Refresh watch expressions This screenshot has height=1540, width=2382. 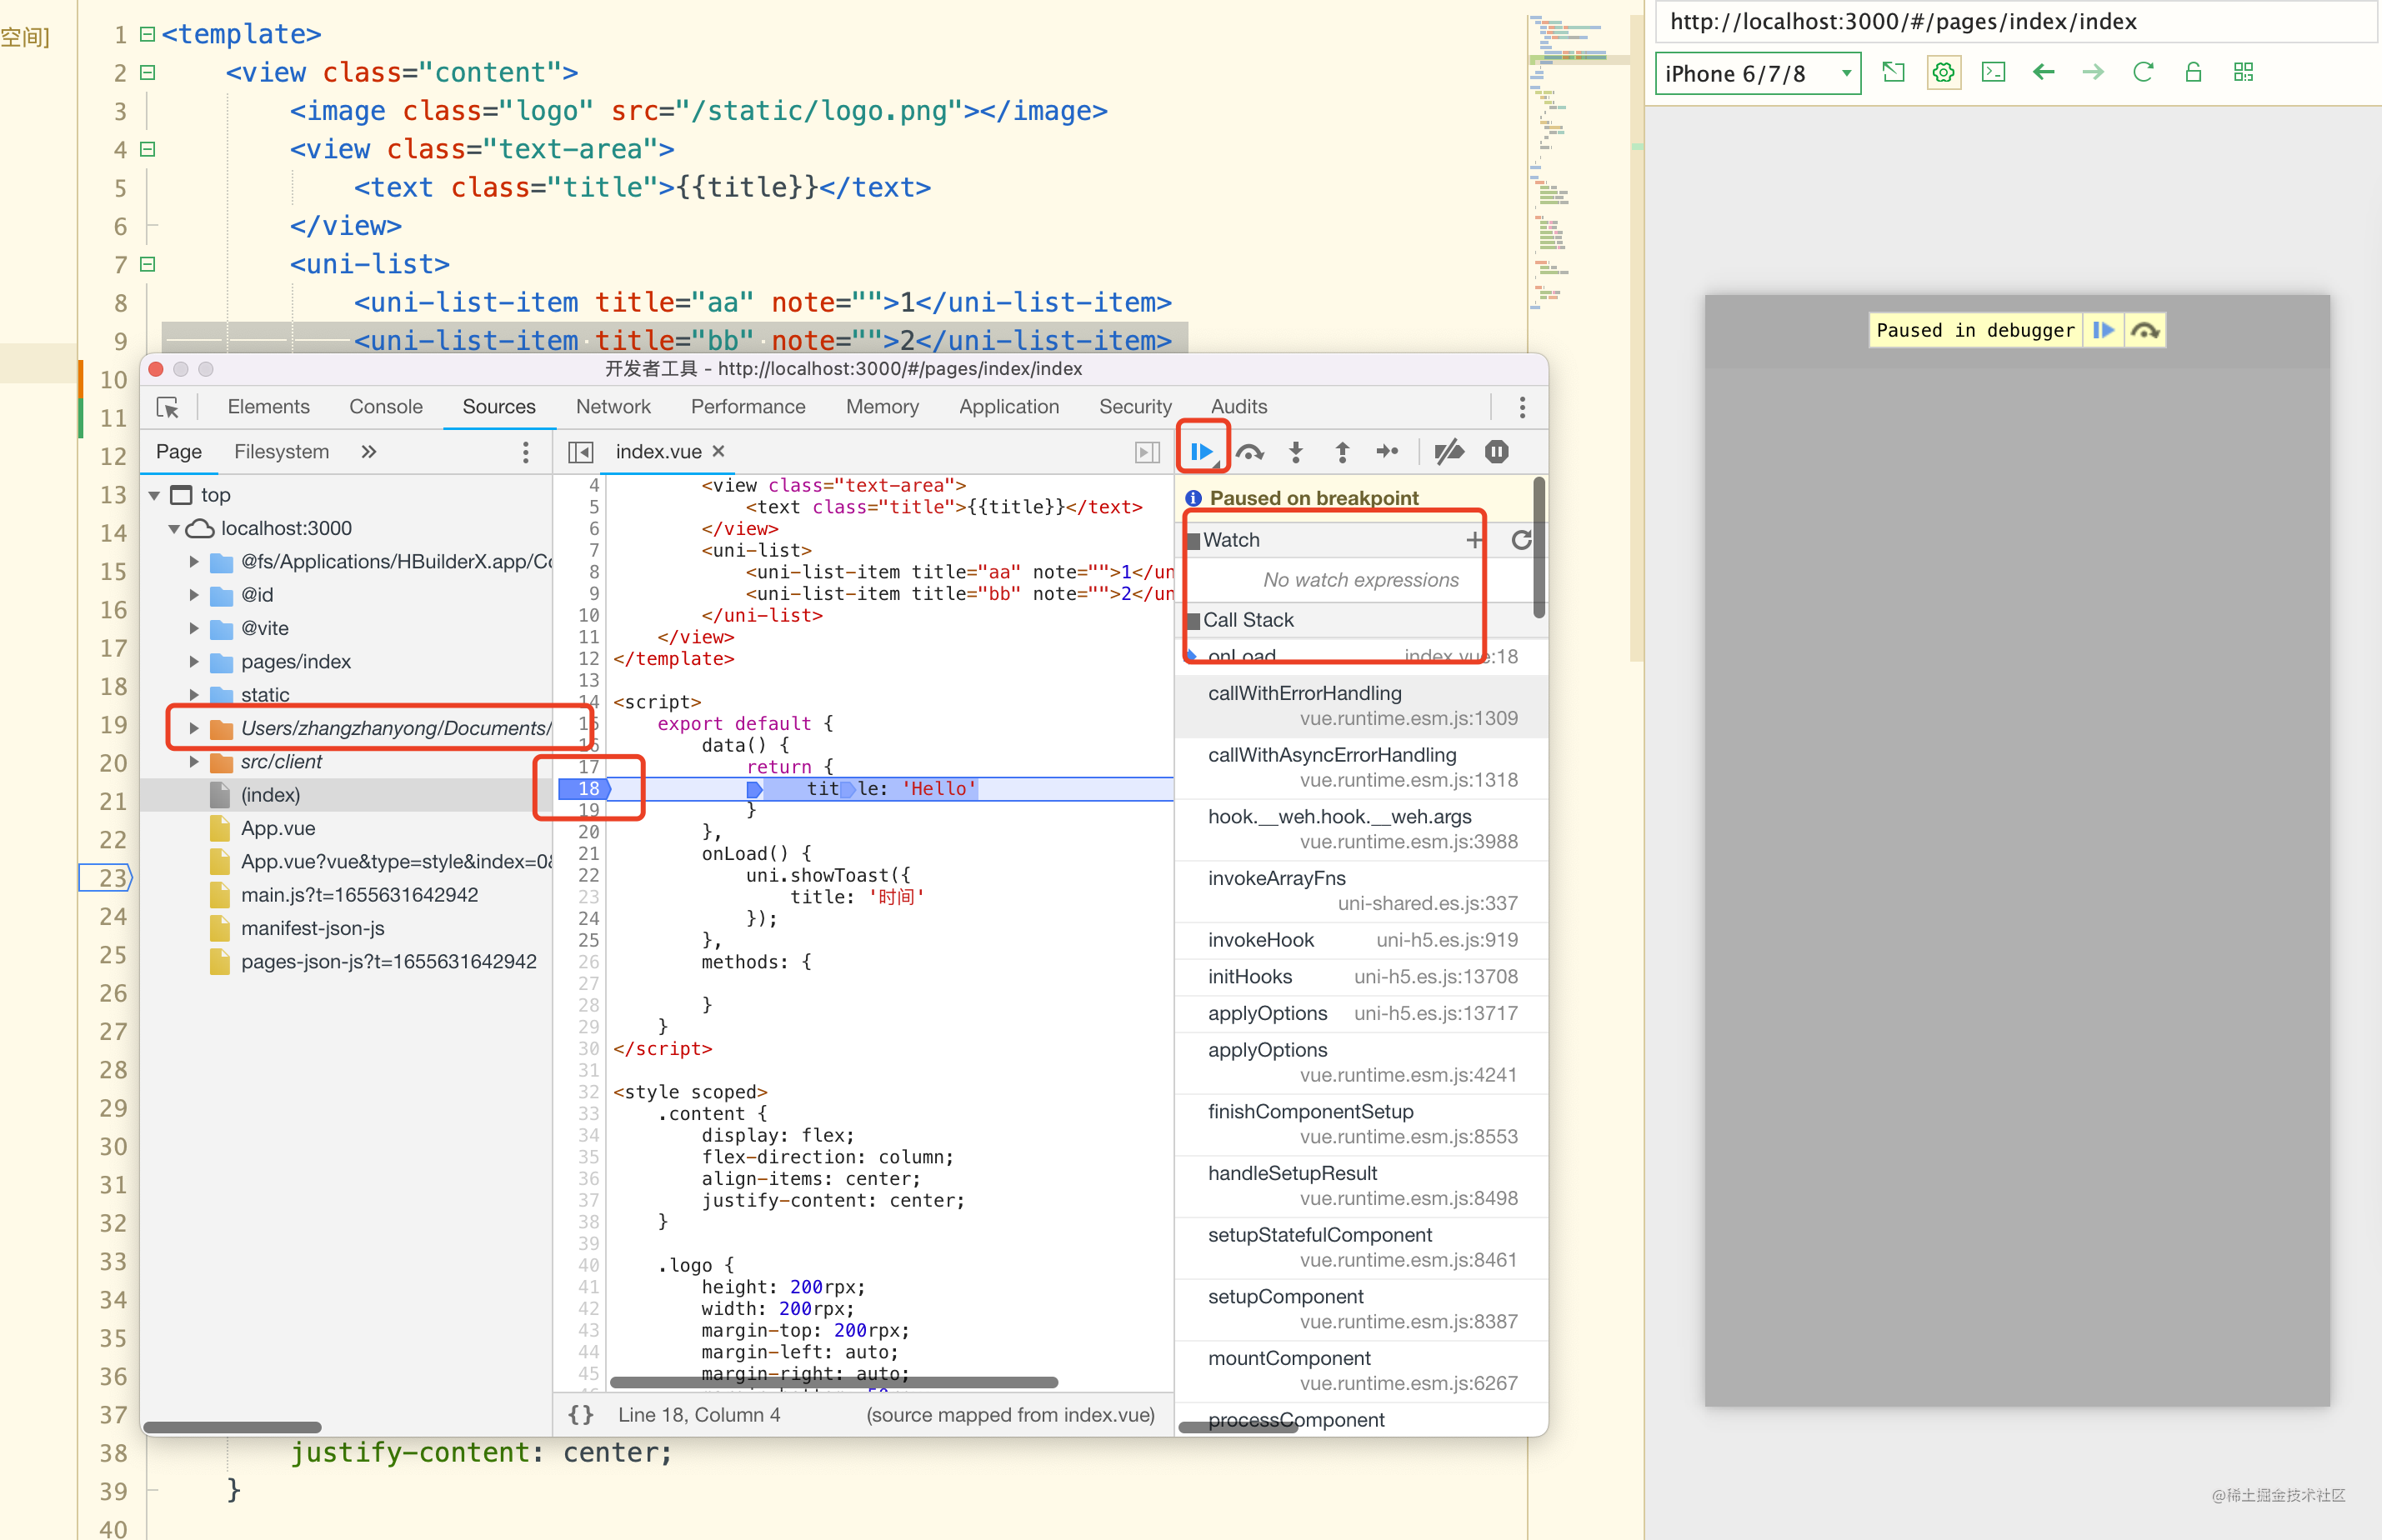pos(1520,540)
